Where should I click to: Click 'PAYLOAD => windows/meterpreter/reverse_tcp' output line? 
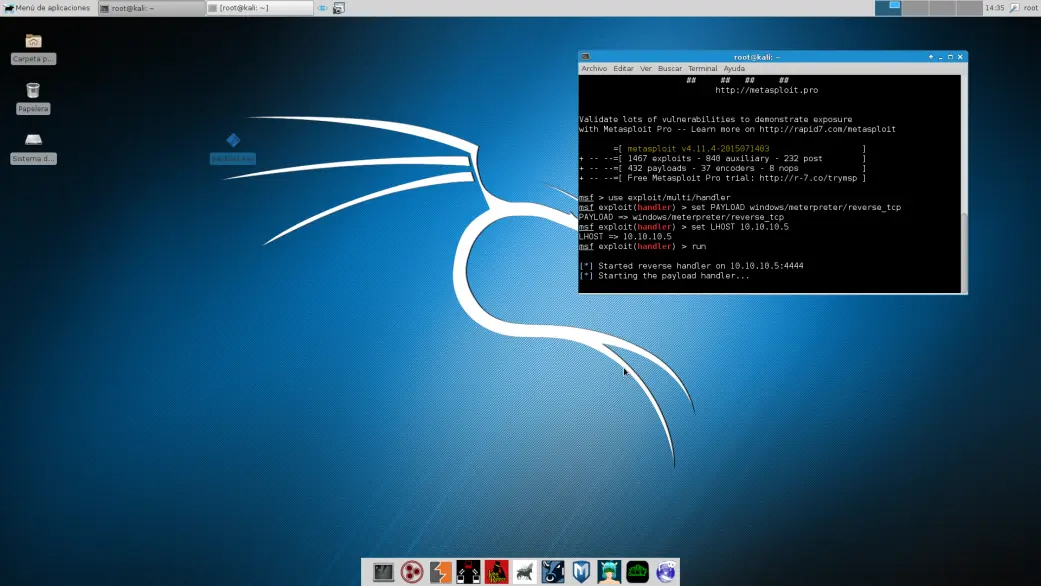click(x=681, y=218)
